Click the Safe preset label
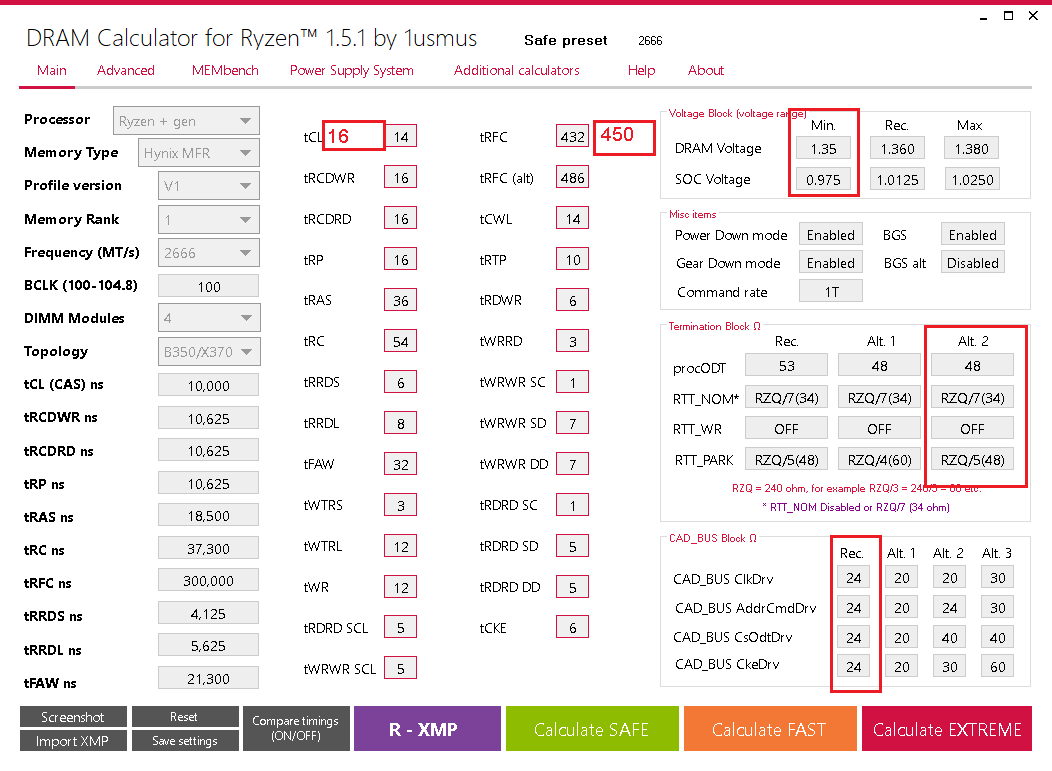Image resolution: width=1052 pixels, height=771 pixels. [566, 40]
